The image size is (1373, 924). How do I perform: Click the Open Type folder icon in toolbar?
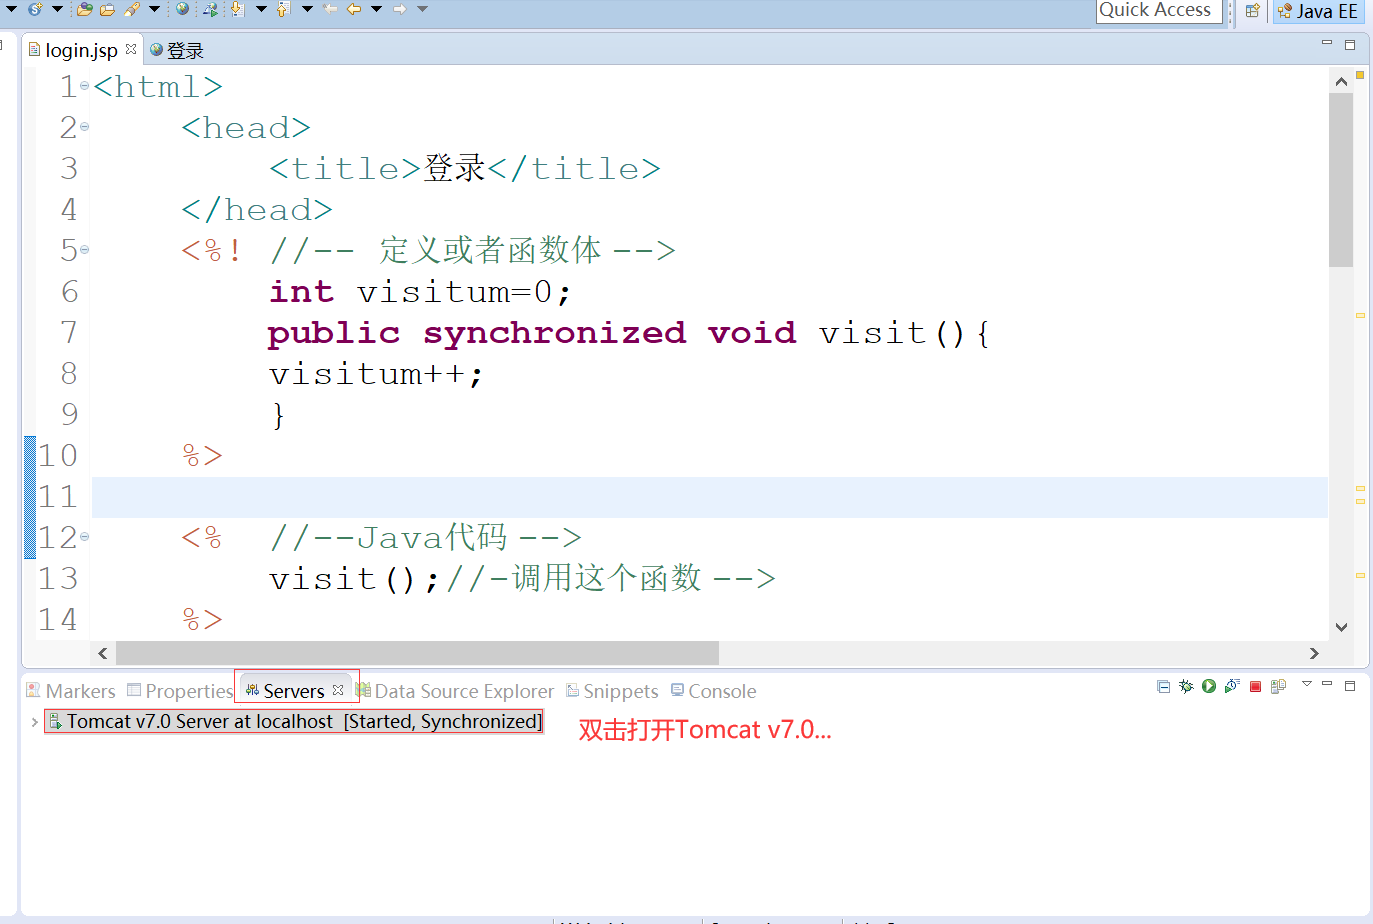(x=85, y=9)
